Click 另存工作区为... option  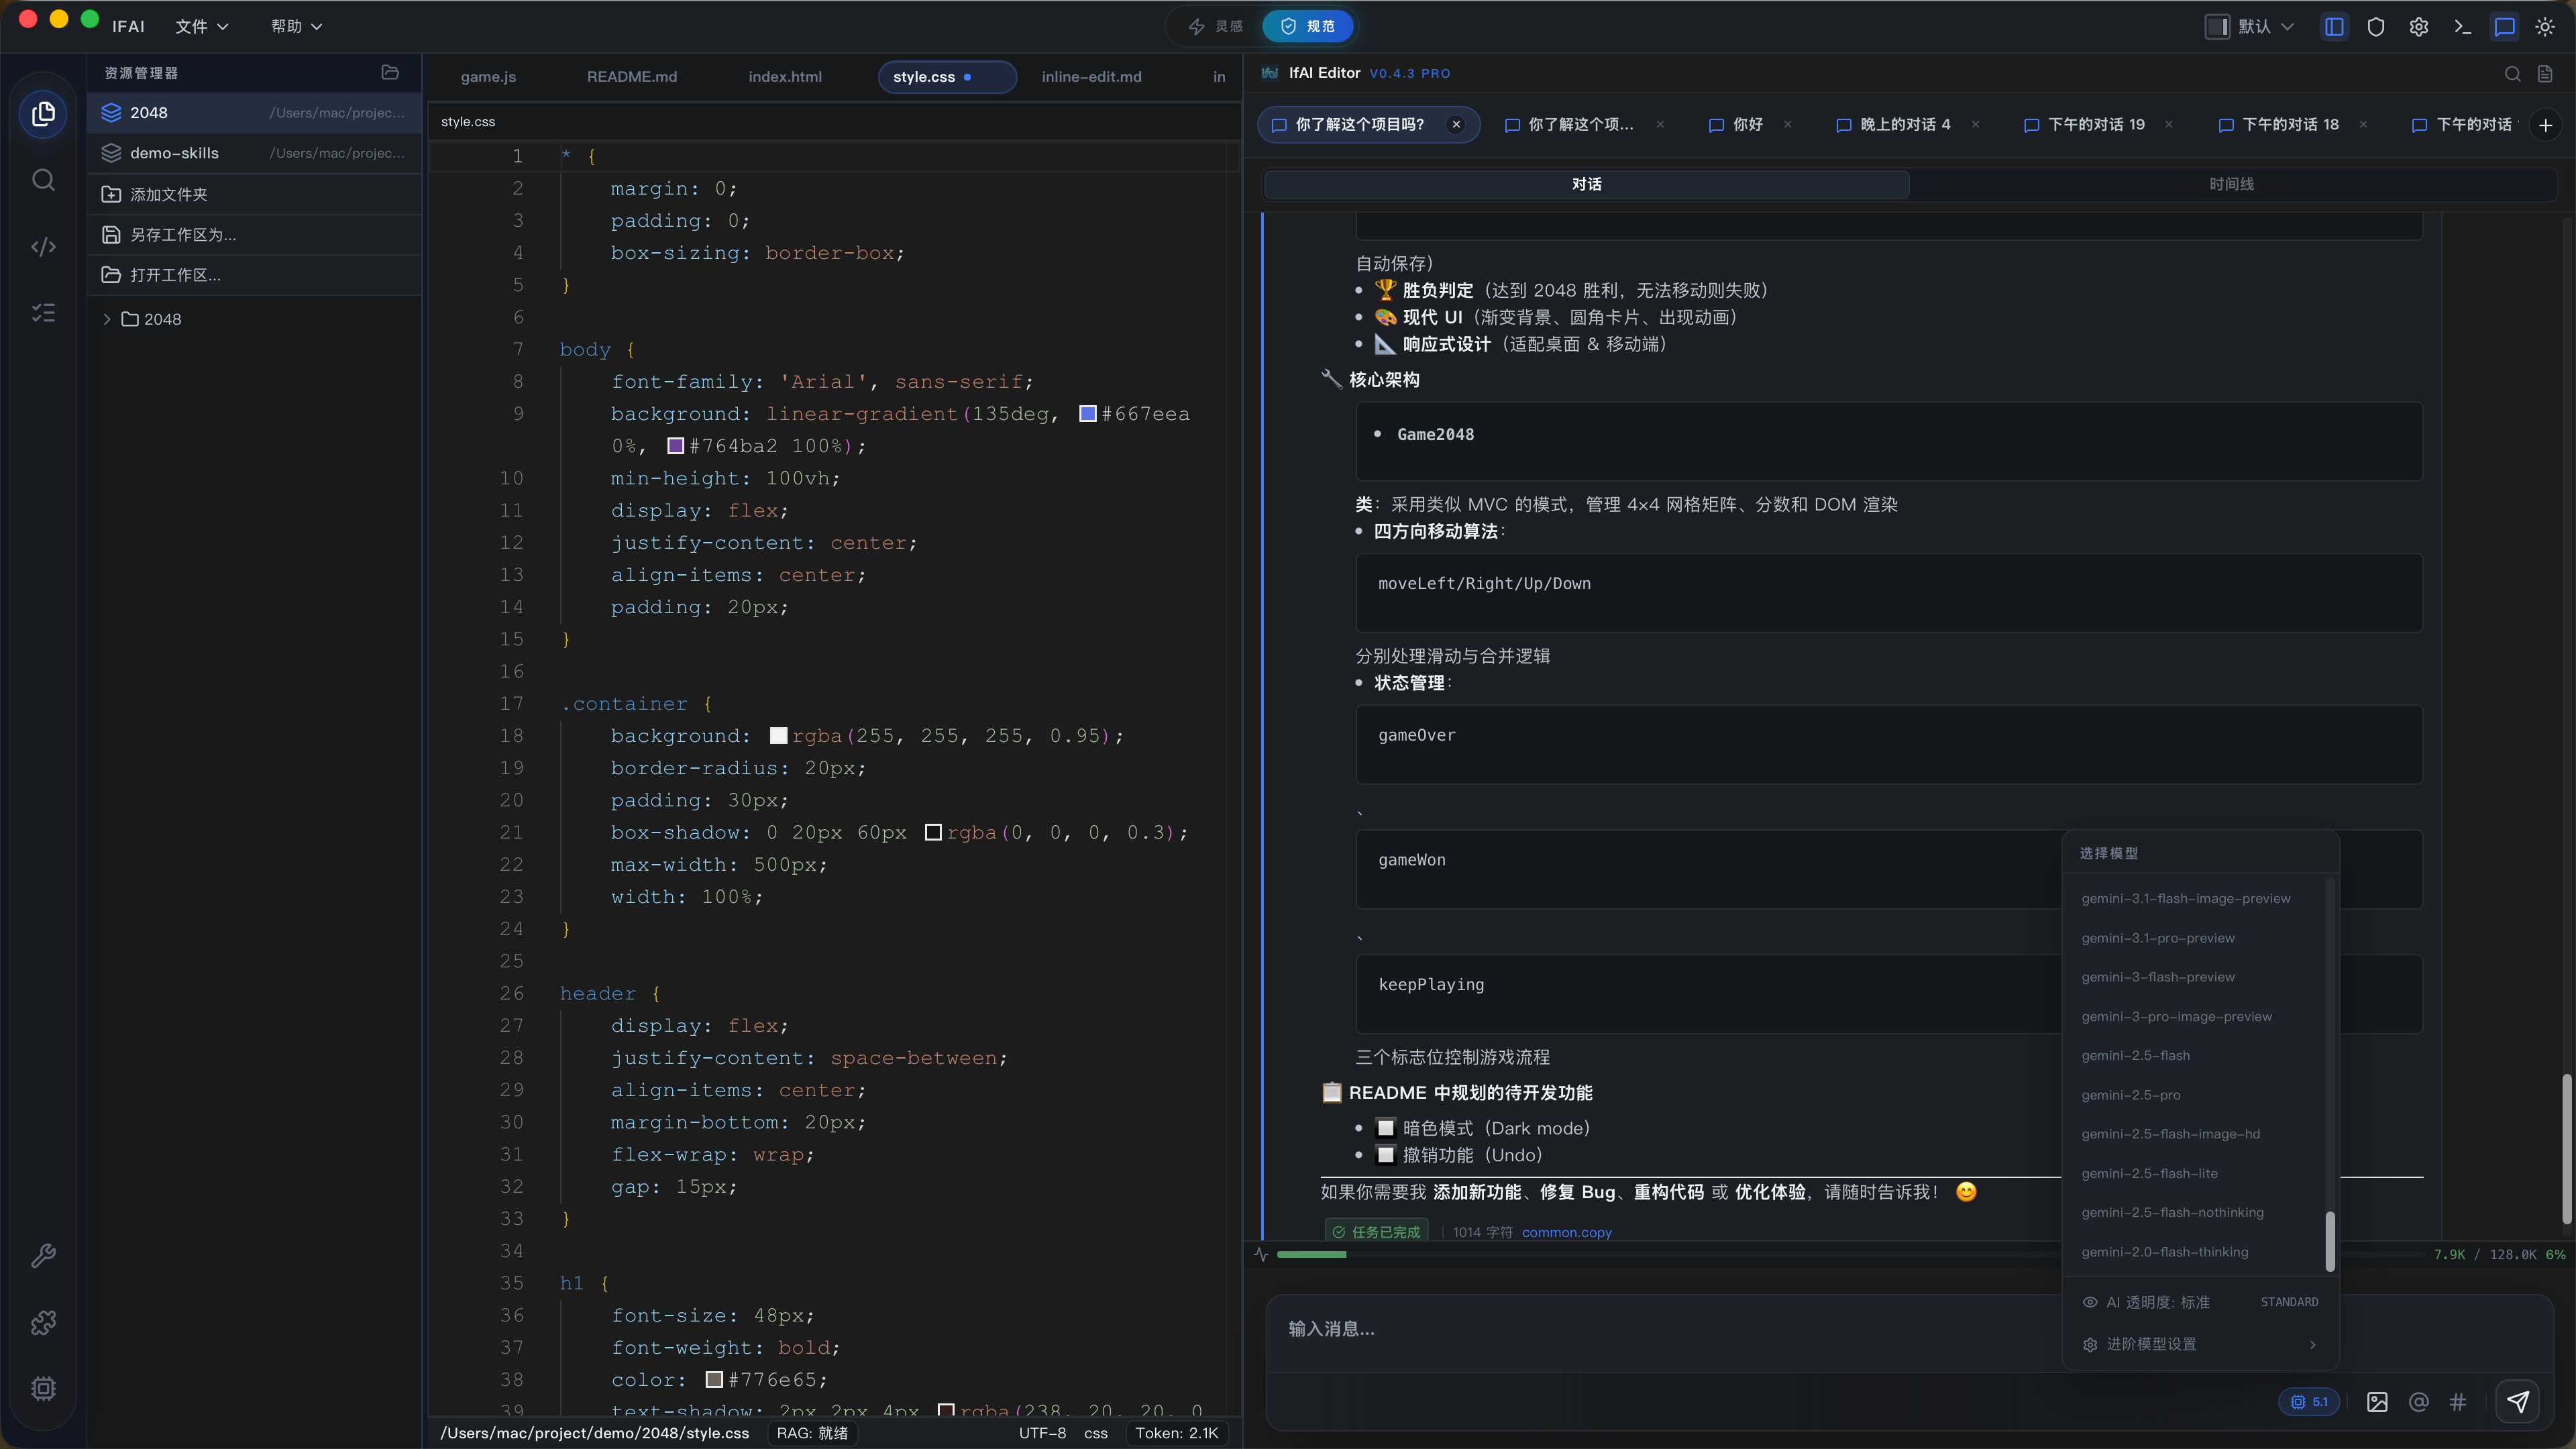pos(254,235)
